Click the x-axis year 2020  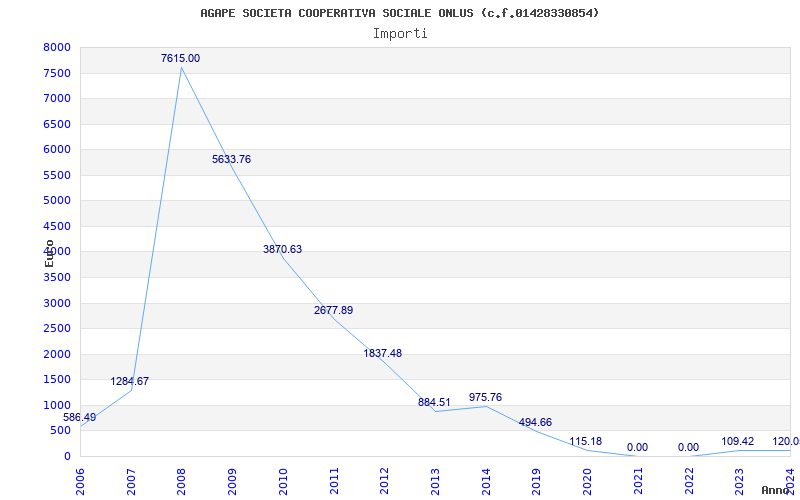588,482
